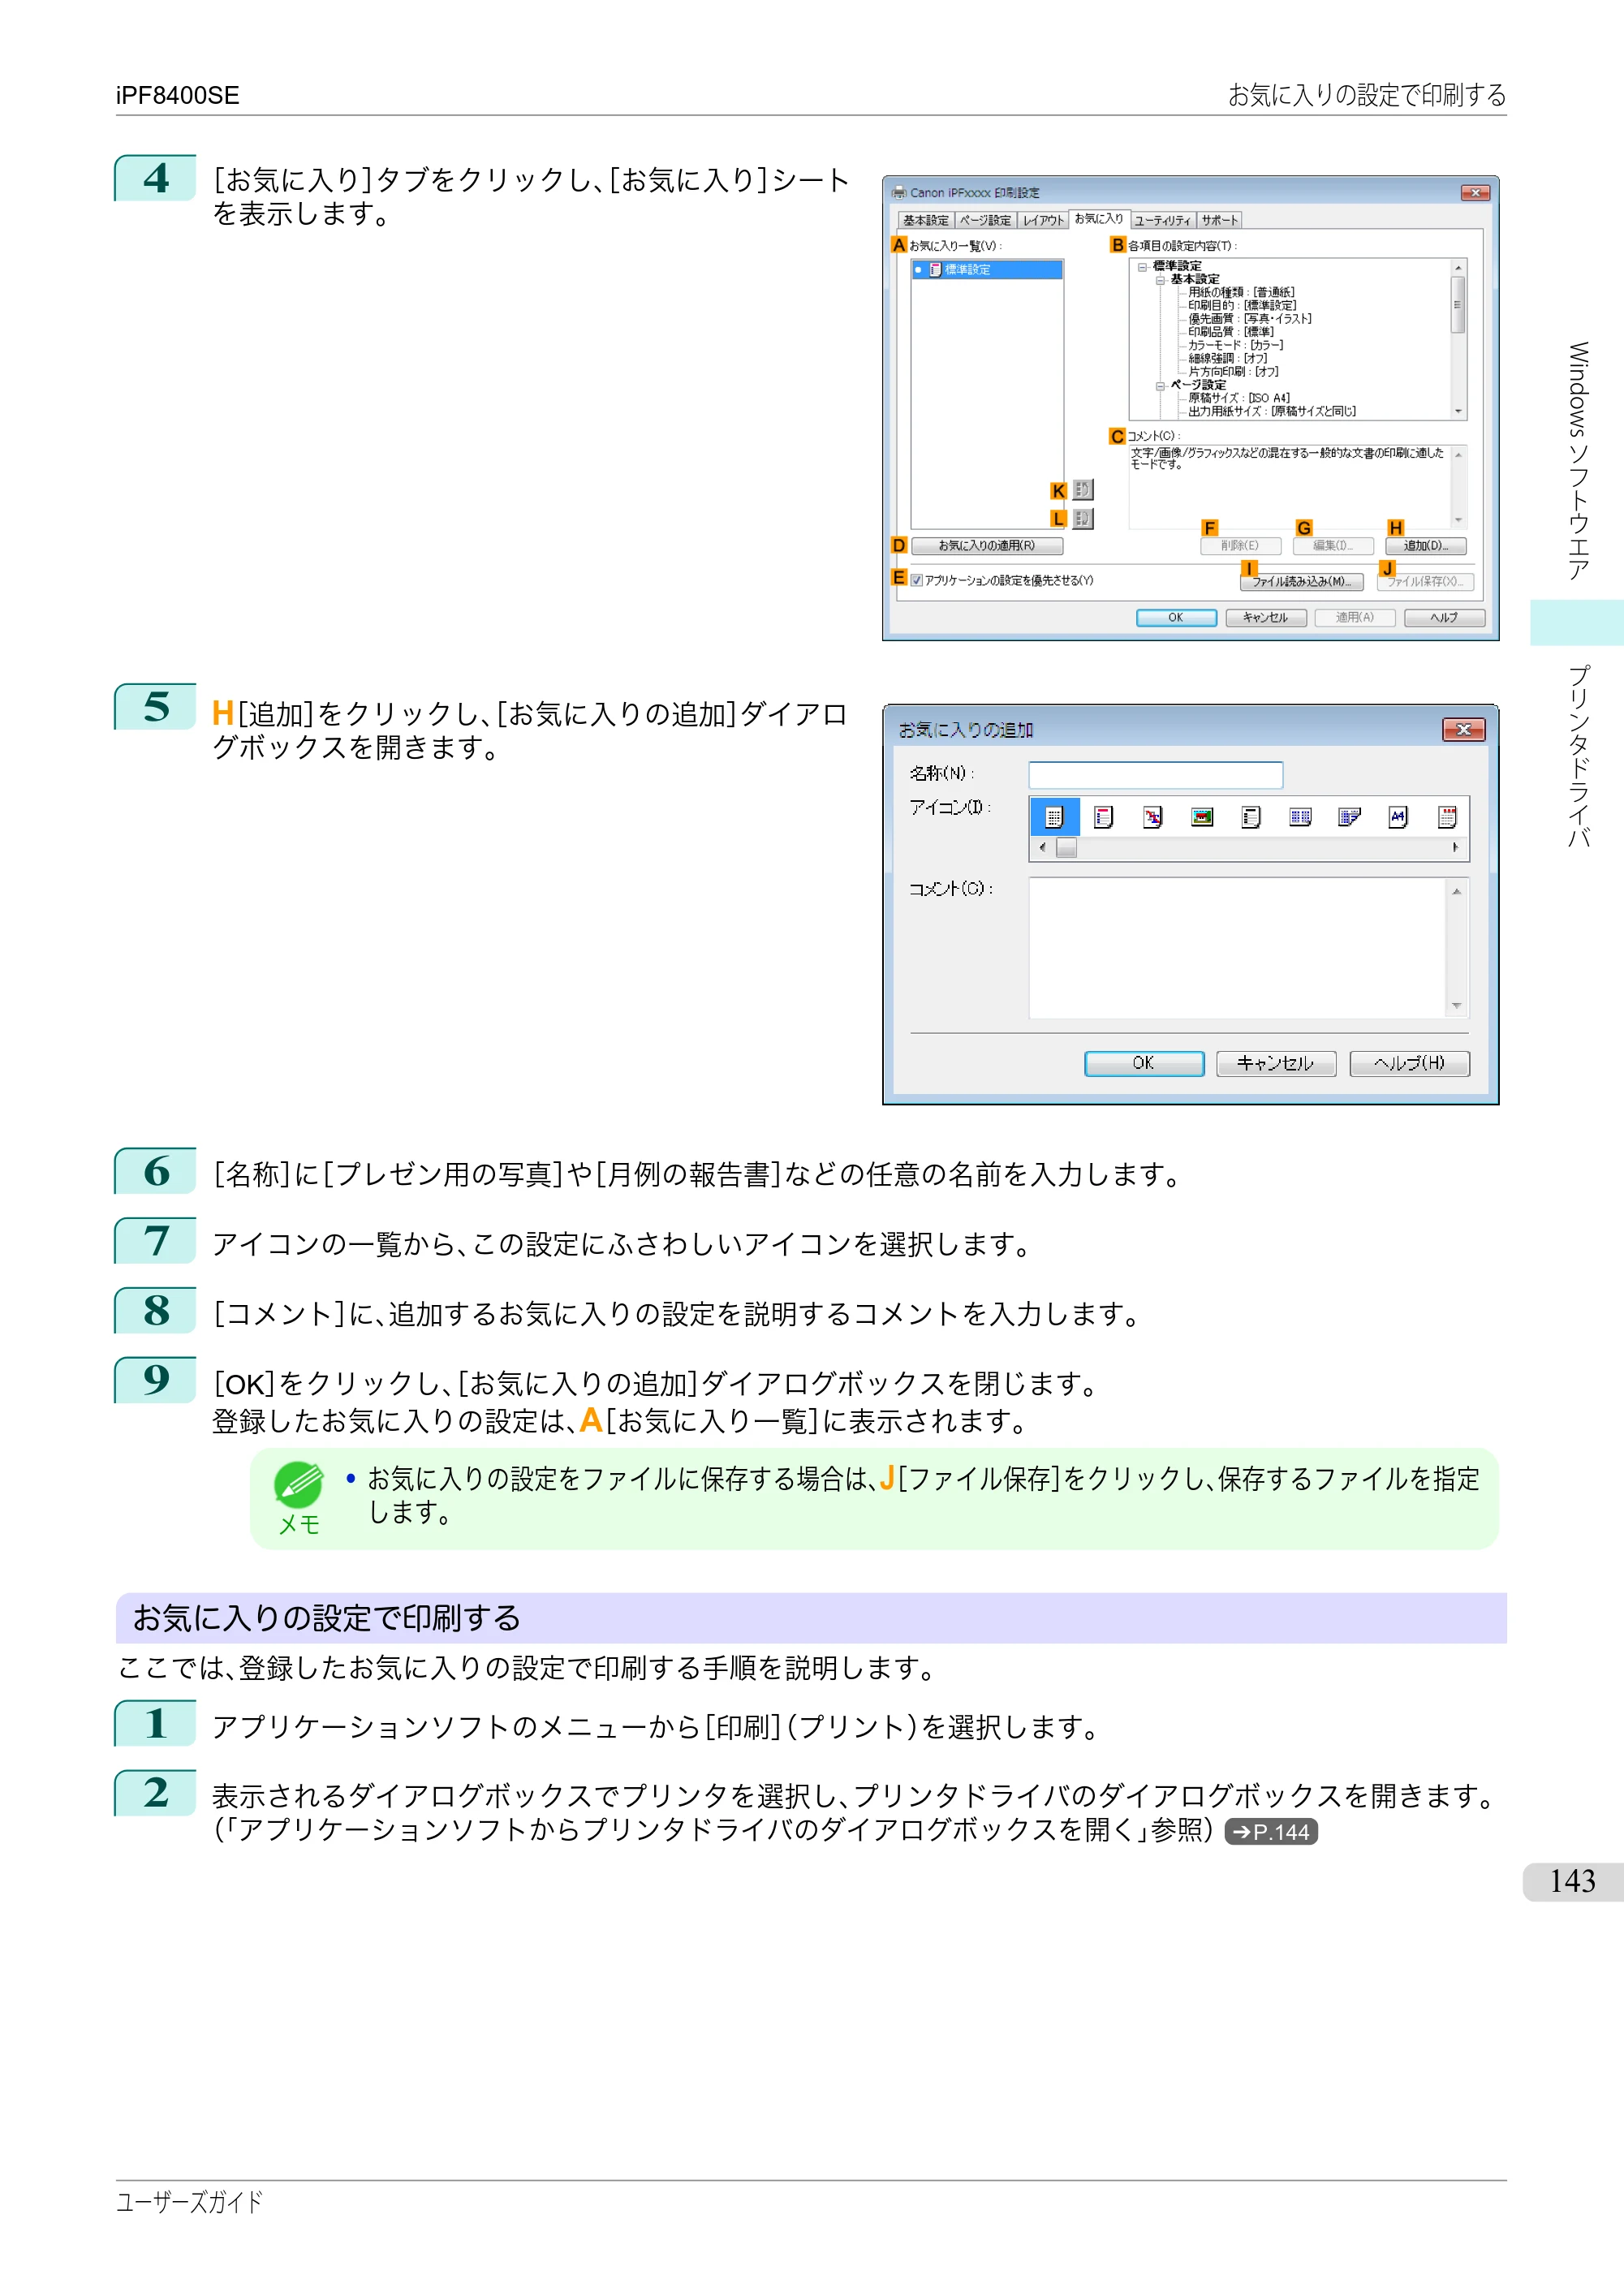Select the 細線強調: [オフ] tree row
1624x2296 pixels.
tap(1228, 359)
